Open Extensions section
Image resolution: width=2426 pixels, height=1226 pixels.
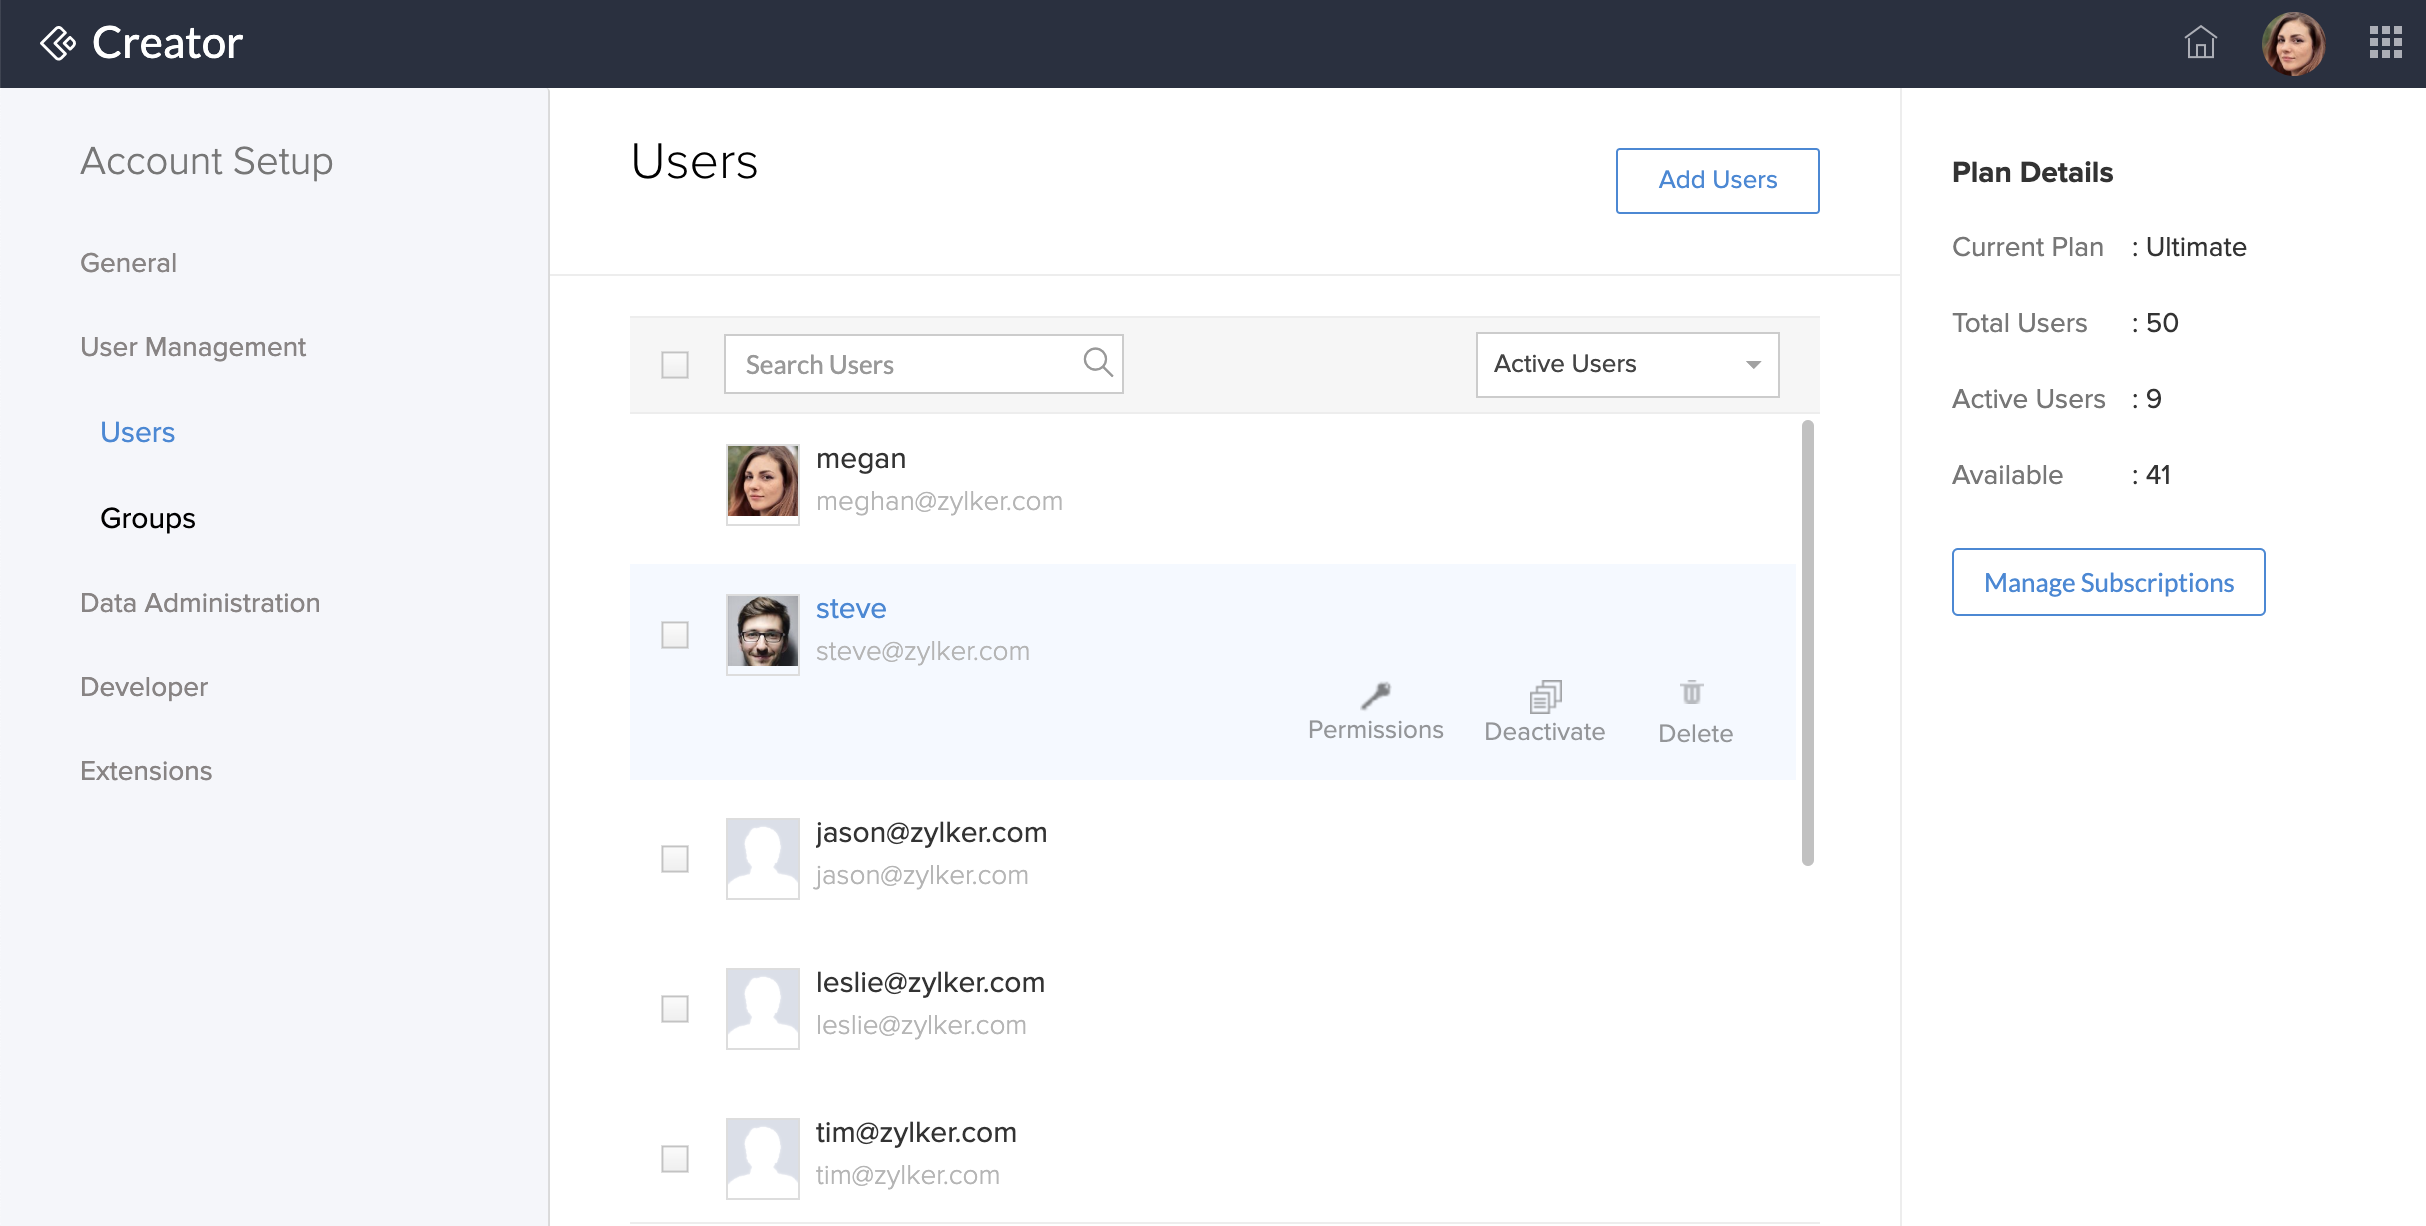click(x=146, y=771)
